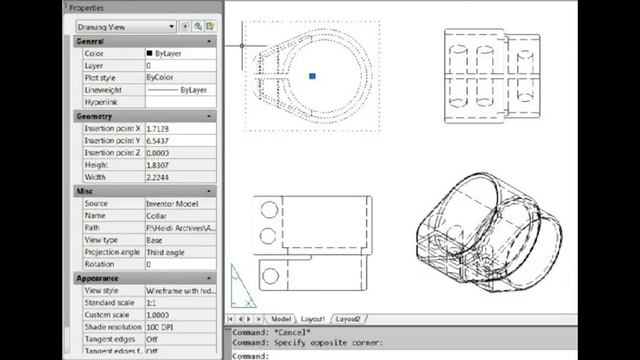
Task: Open the Standard scale 1:1 field
Action: click(181, 303)
